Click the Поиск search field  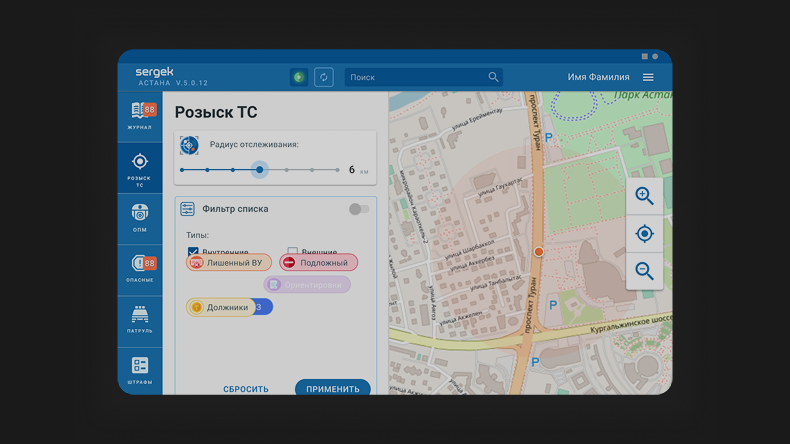pos(415,77)
